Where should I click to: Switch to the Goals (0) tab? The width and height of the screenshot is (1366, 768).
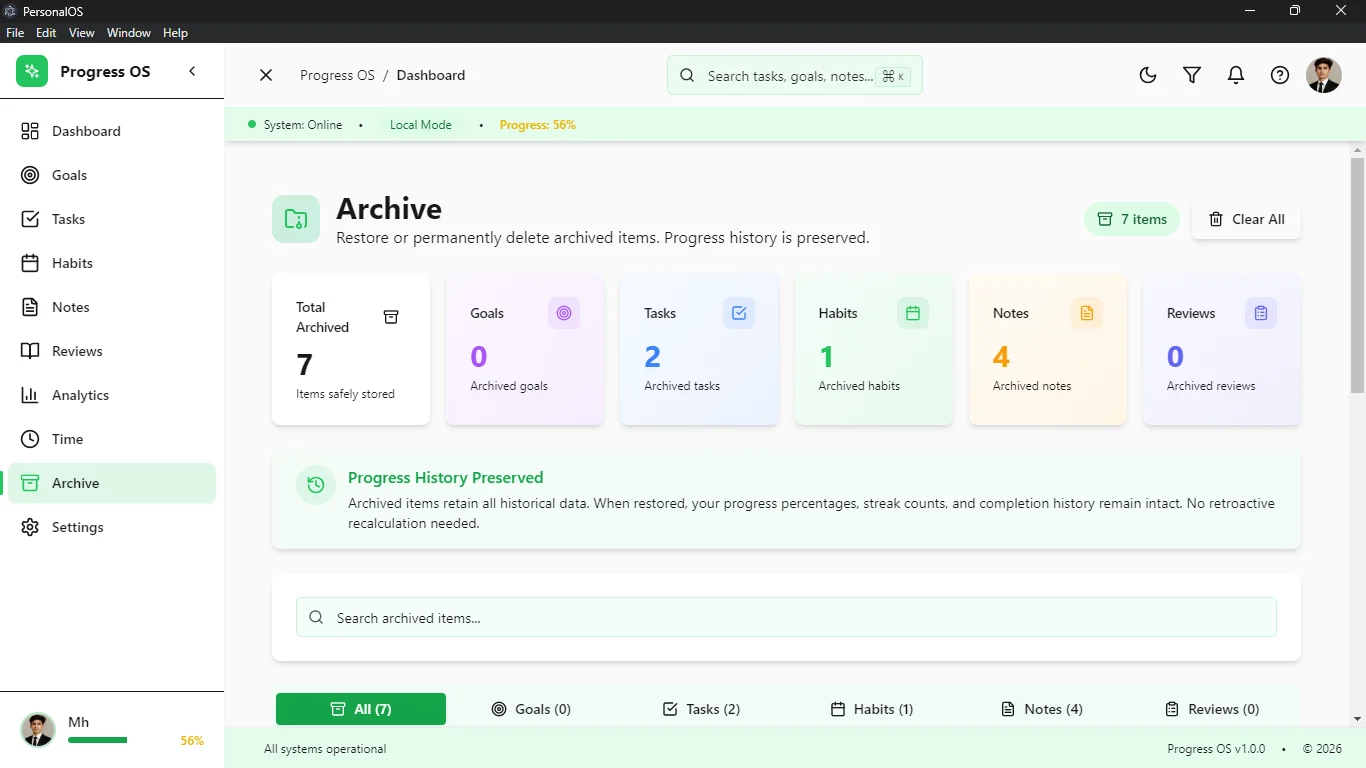pos(531,709)
